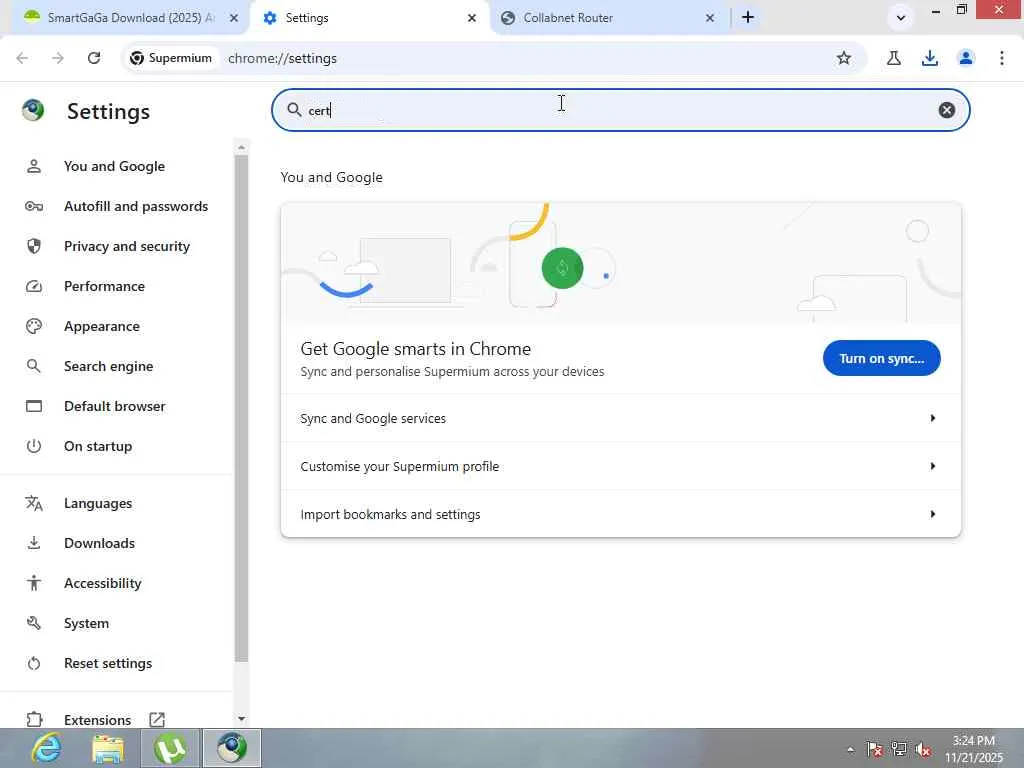Viewport: 1024px width, 768px height.
Task: Open Search engine settings
Action: pos(108,366)
